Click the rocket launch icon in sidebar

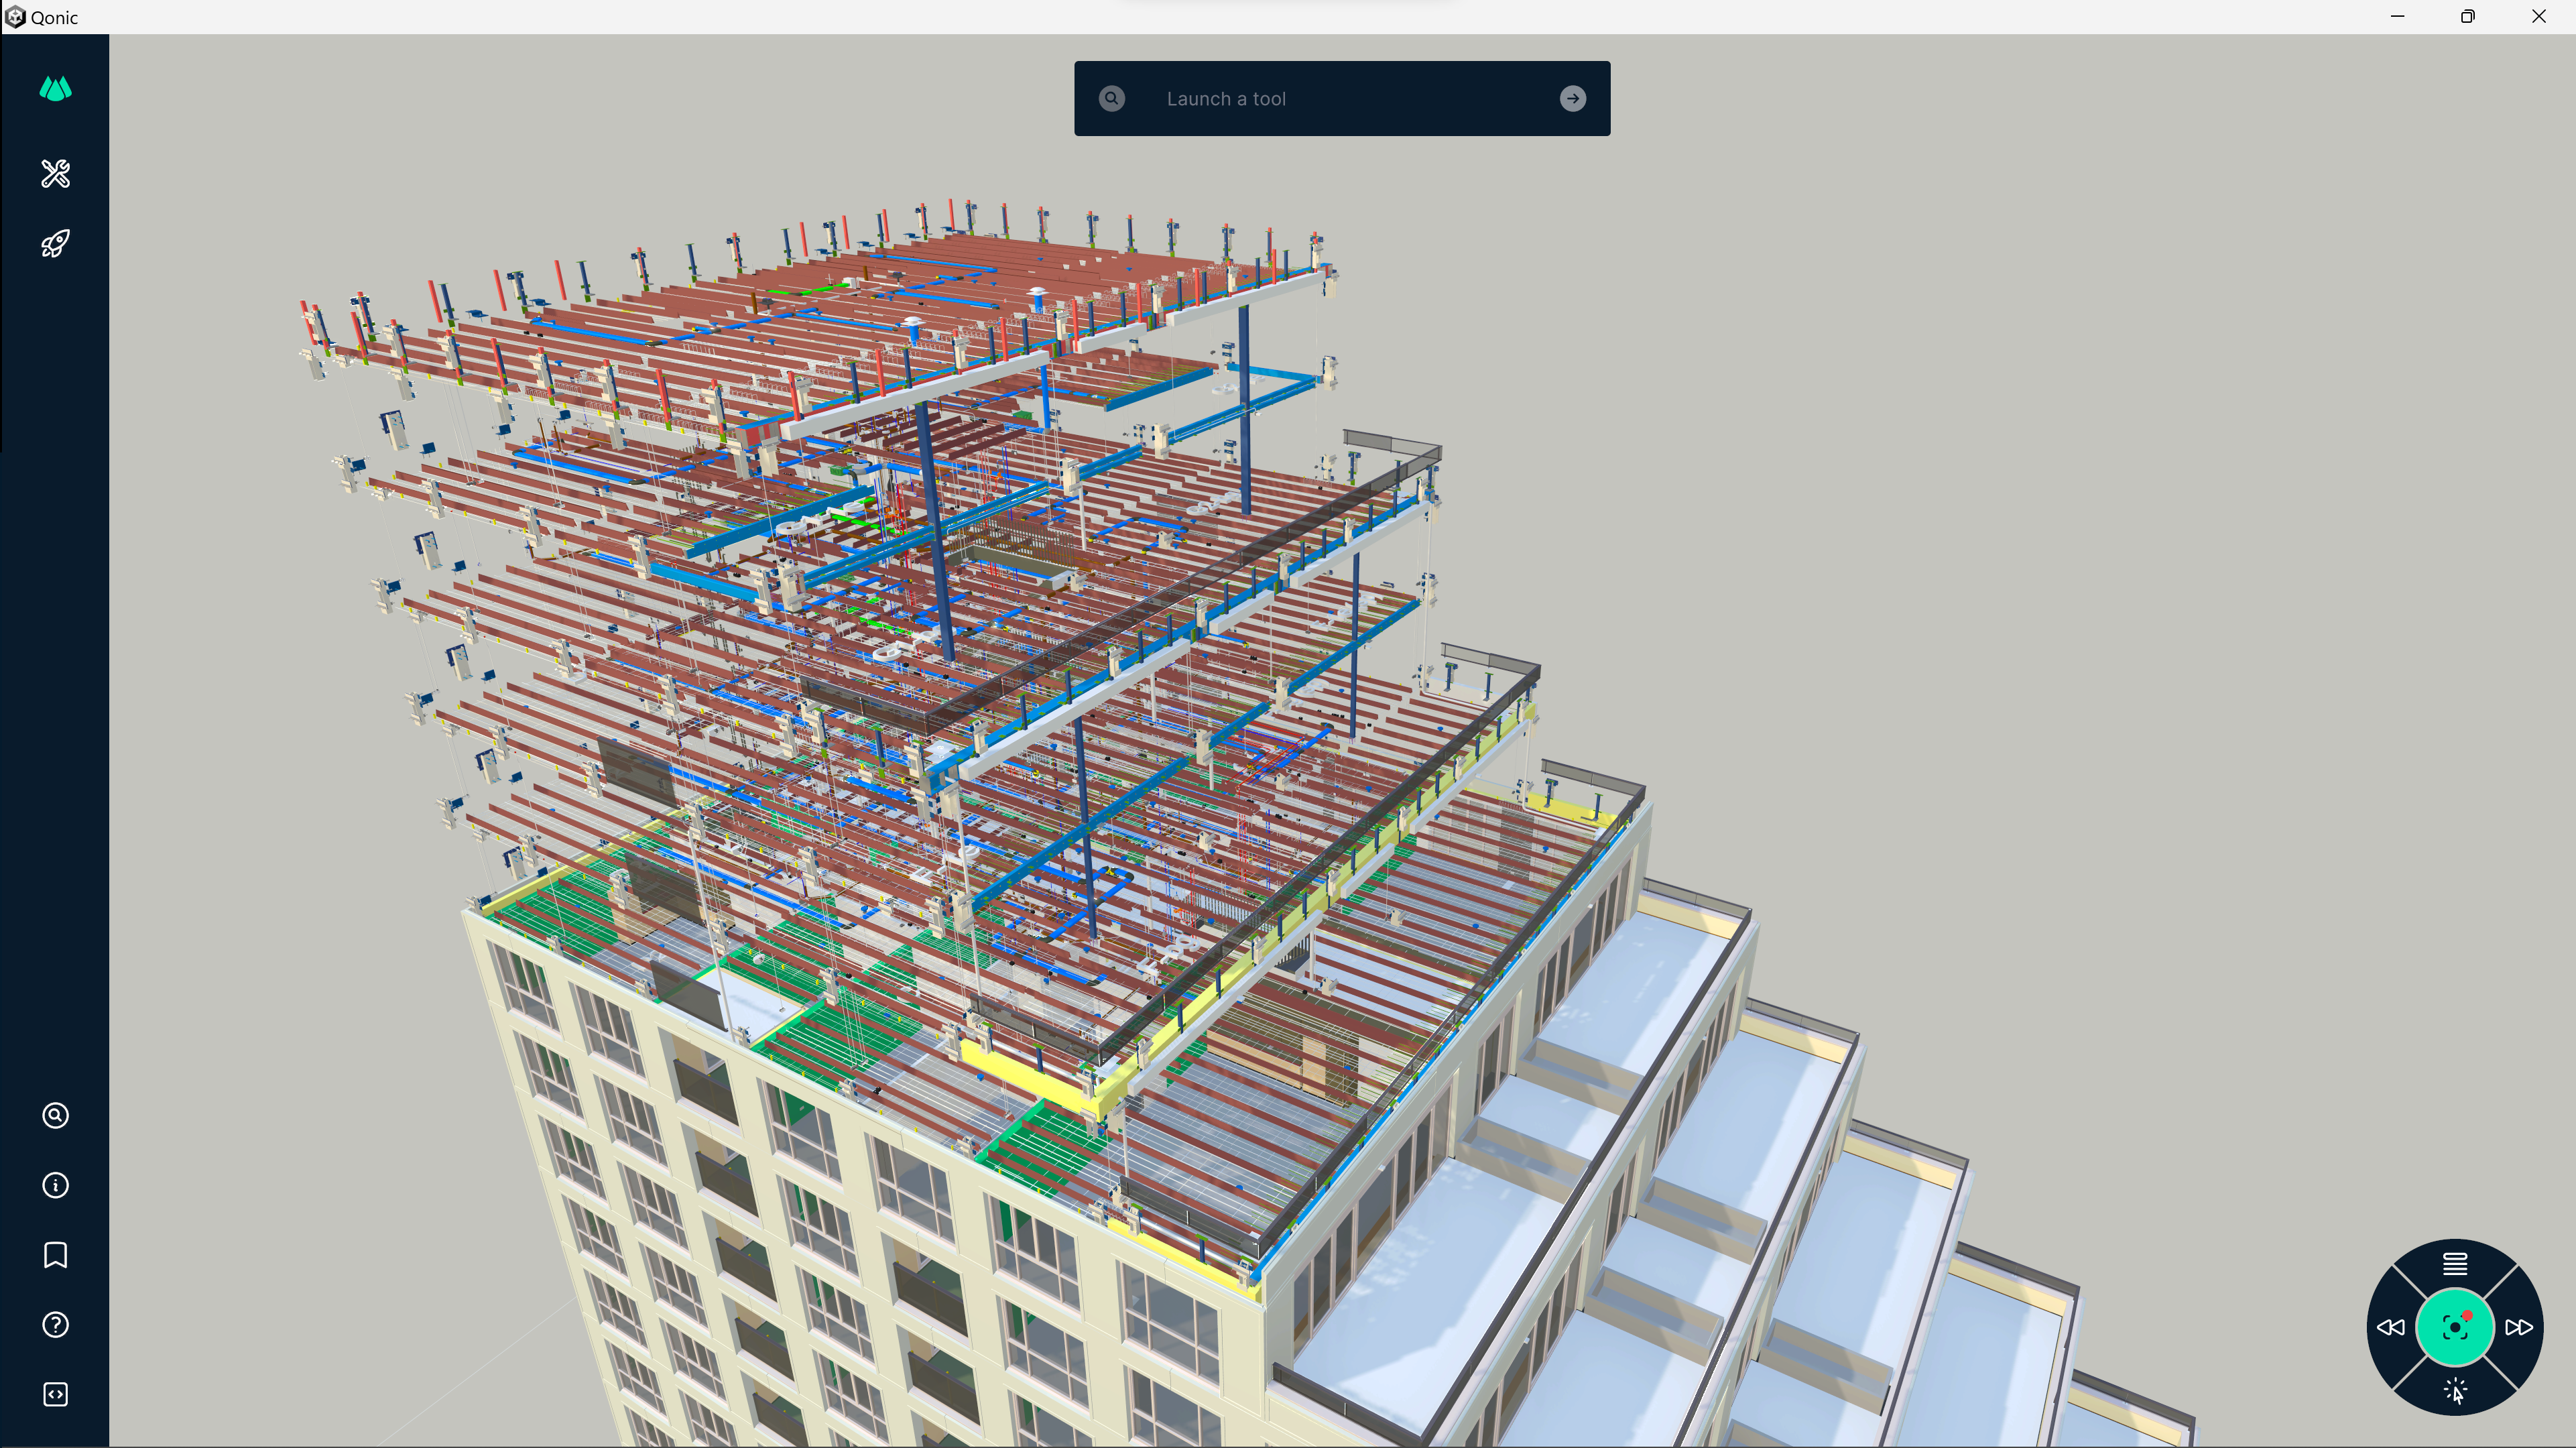coord(55,244)
